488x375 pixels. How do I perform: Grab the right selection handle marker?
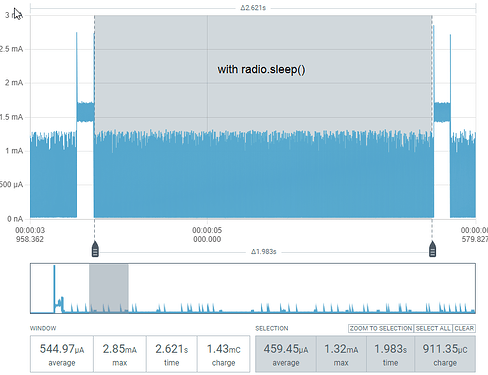[x=432, y=249]
